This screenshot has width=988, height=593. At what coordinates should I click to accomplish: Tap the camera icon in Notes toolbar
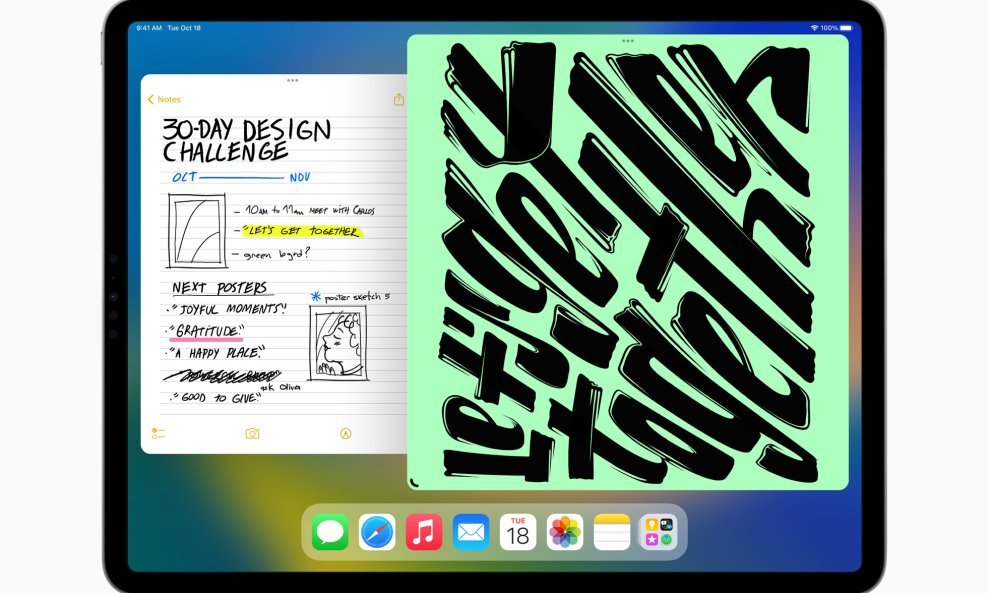(252, 434)
